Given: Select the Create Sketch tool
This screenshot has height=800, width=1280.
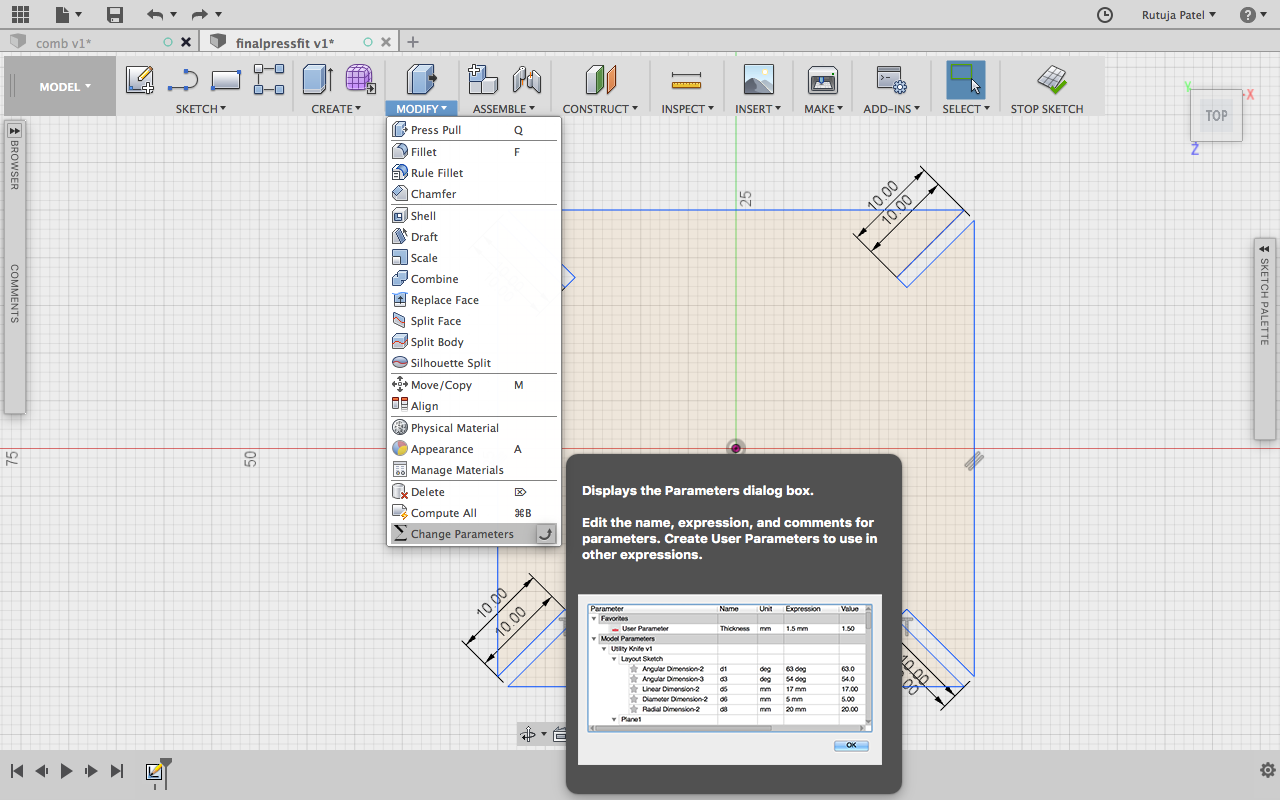Looking at the screenshot, I should (140, 80).
